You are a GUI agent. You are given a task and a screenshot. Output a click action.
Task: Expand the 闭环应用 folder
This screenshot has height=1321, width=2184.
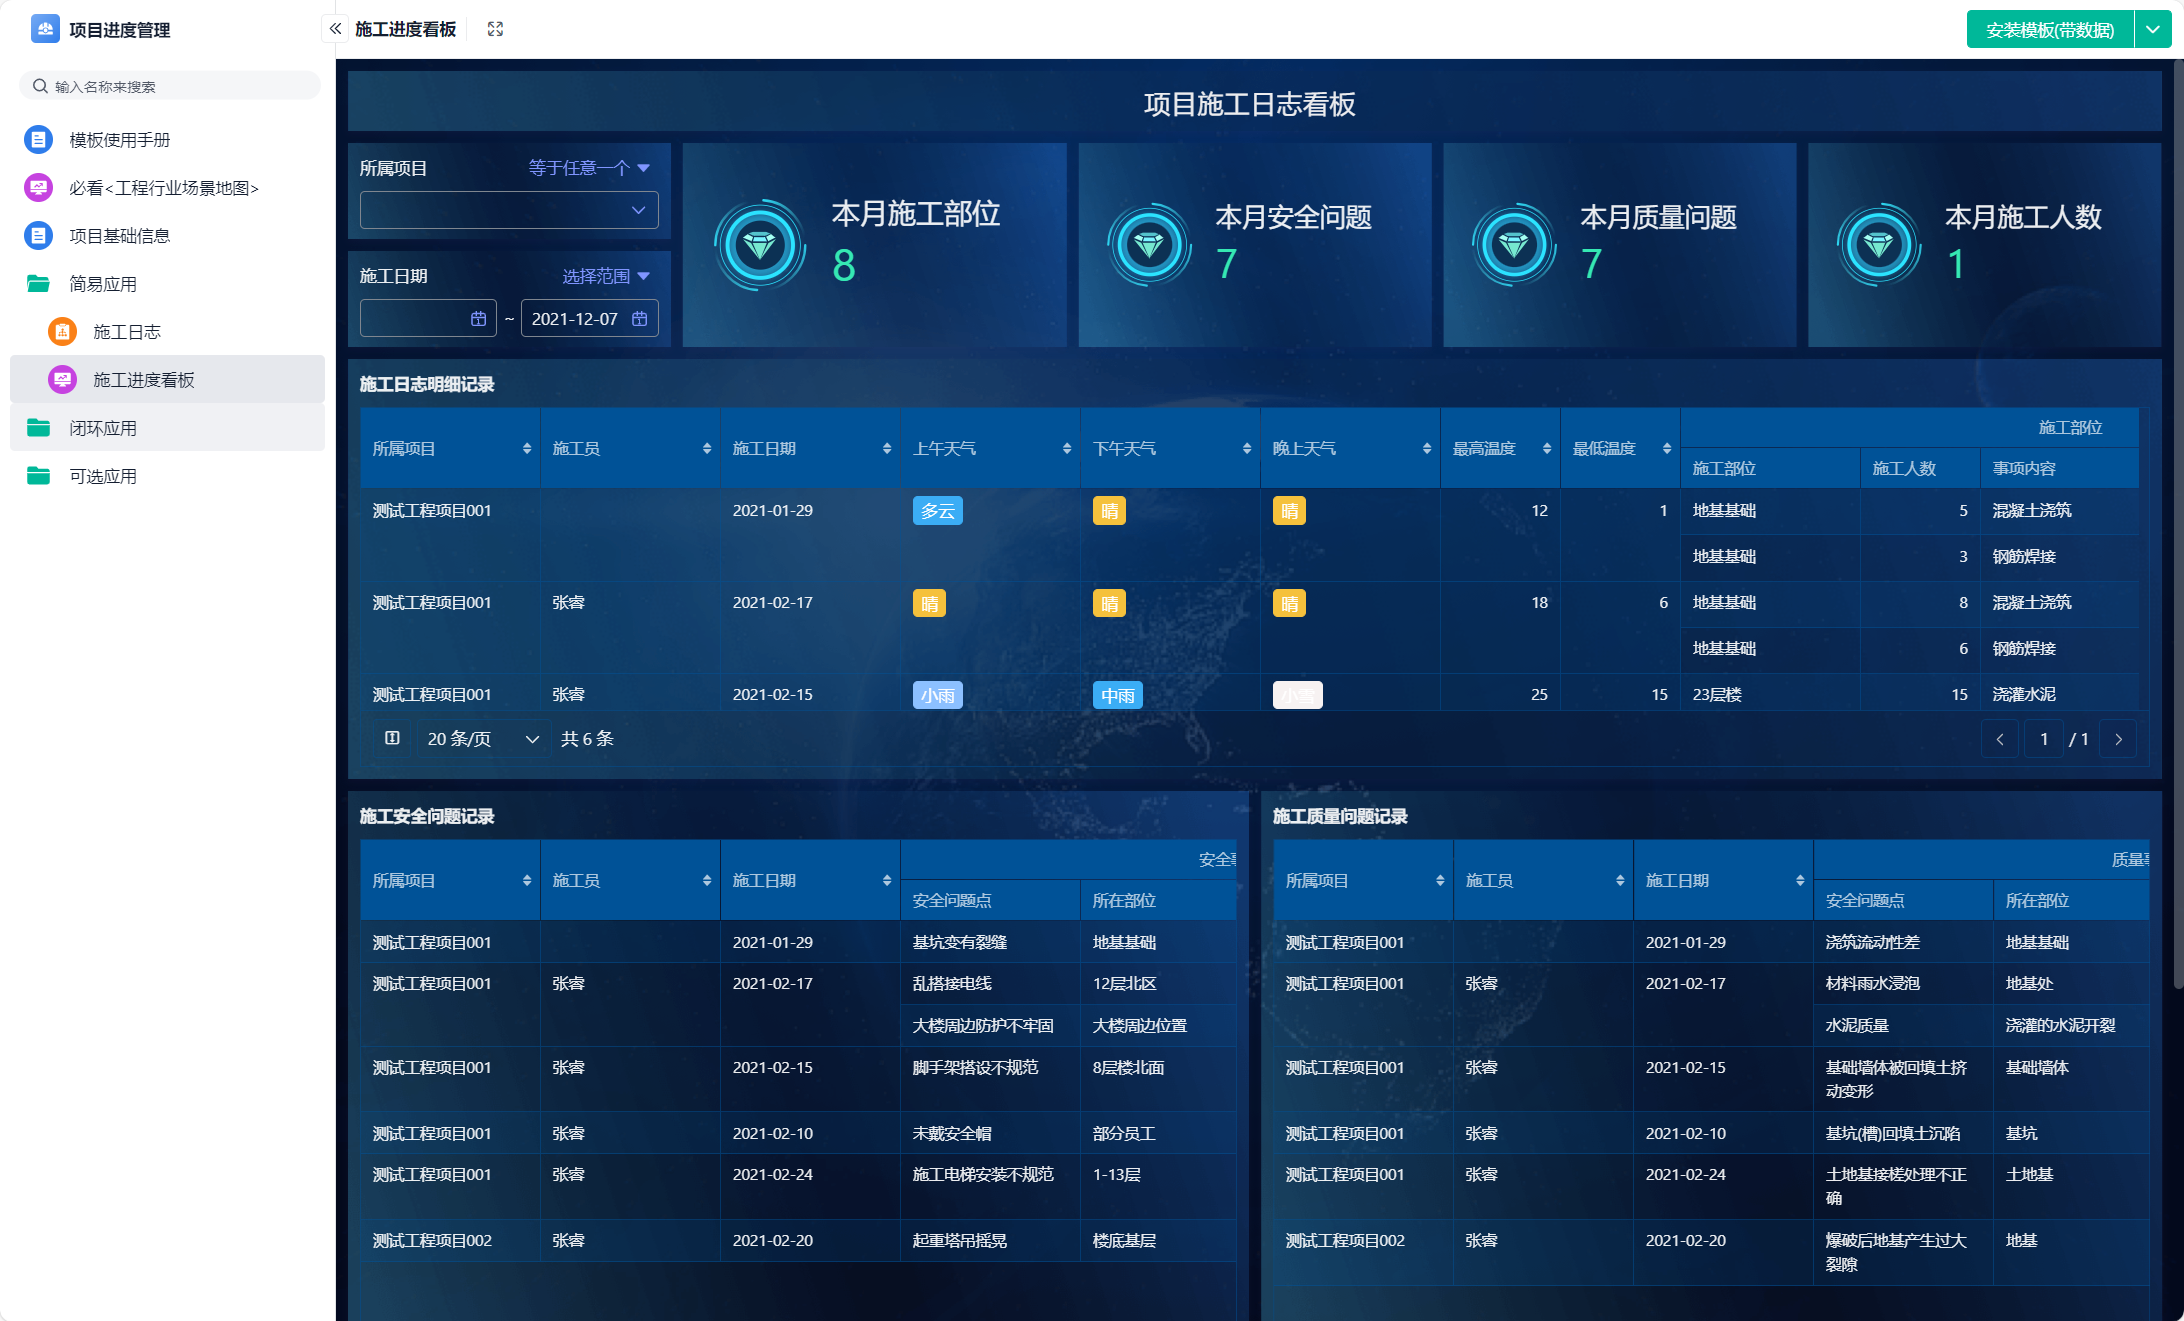click(x=102, y=428)
